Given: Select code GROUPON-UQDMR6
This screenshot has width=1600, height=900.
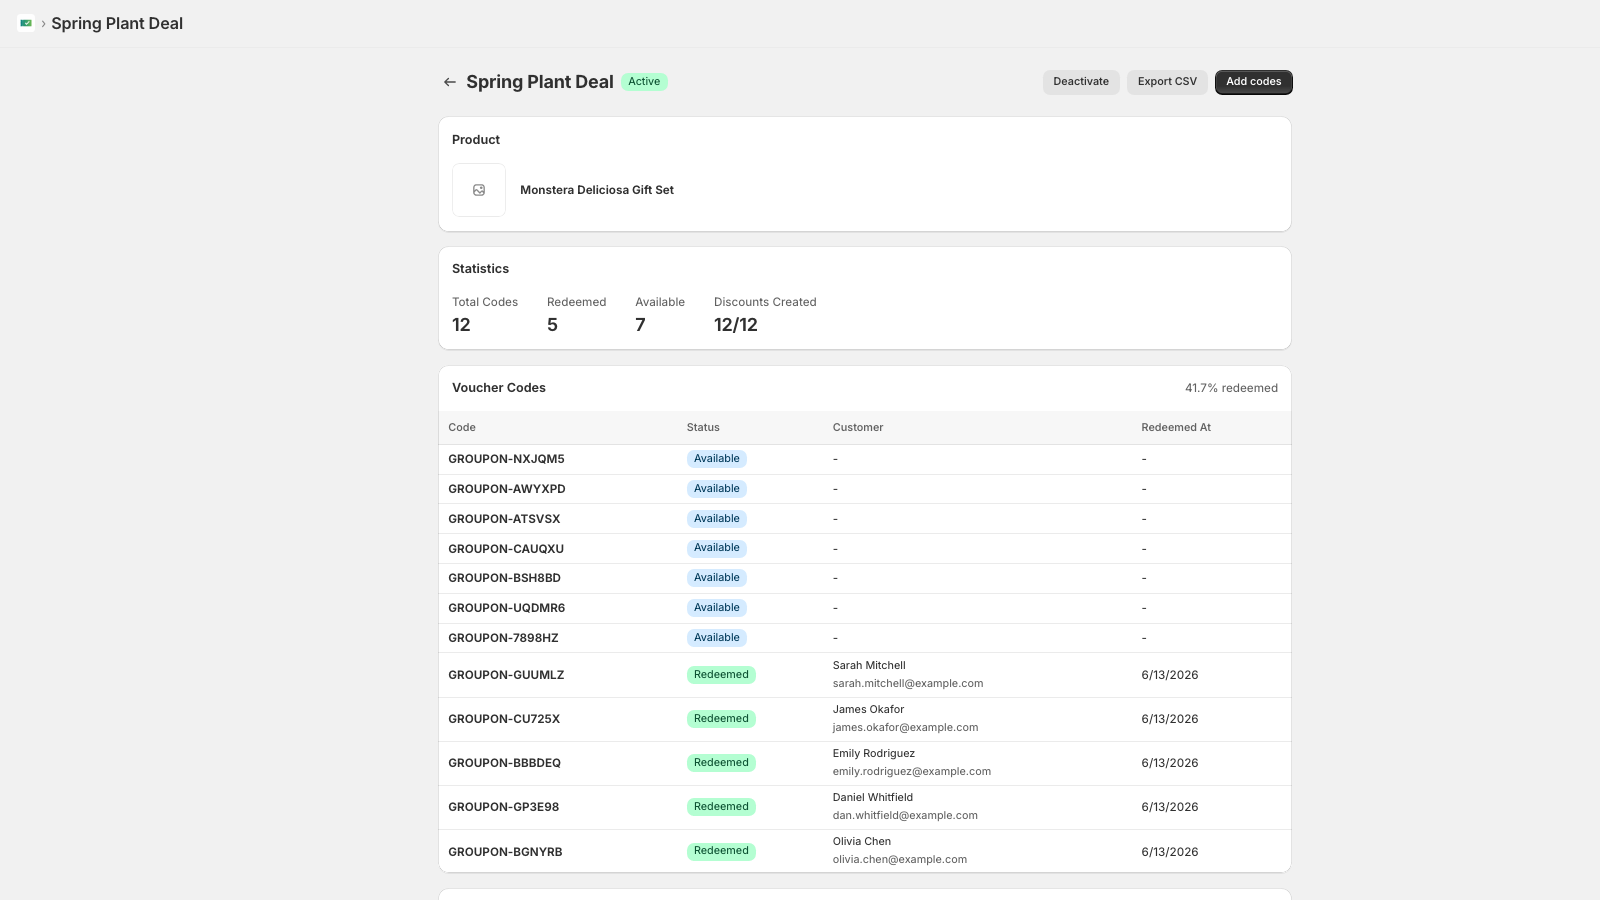Looking at the screenshot, I should point(507,608).
